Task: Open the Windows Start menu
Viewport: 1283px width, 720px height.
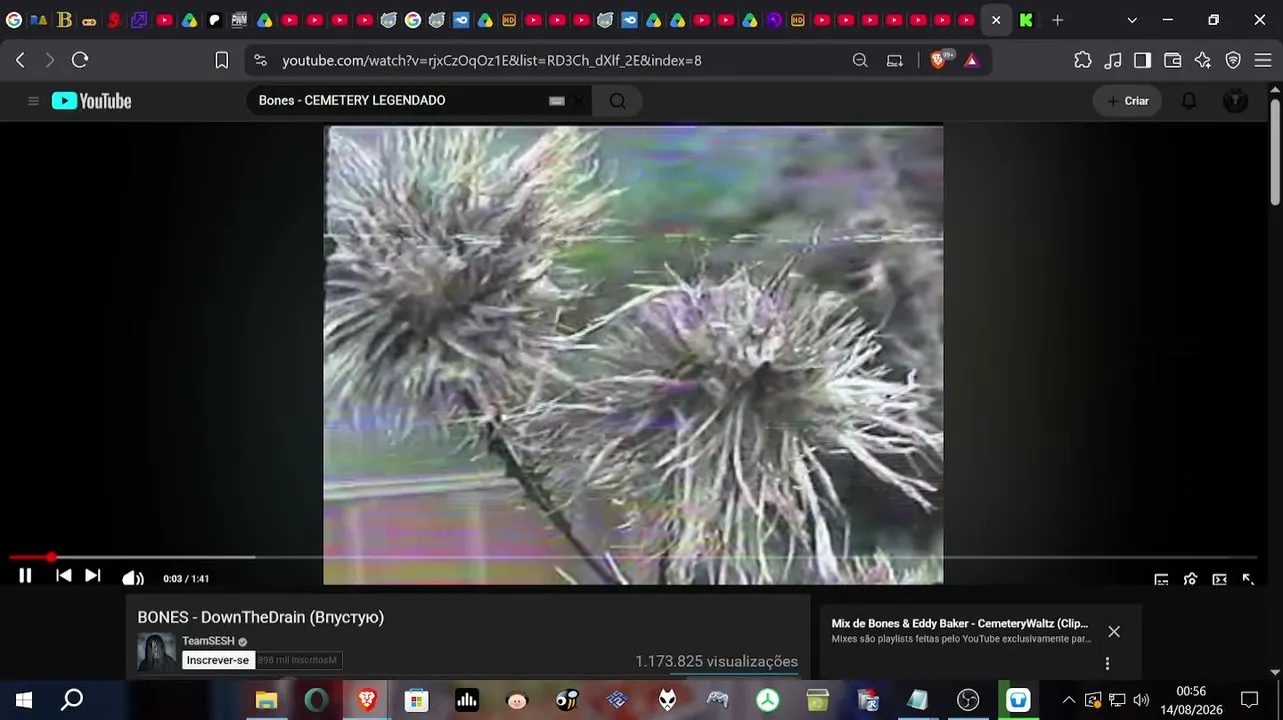Action: point(24,700)
